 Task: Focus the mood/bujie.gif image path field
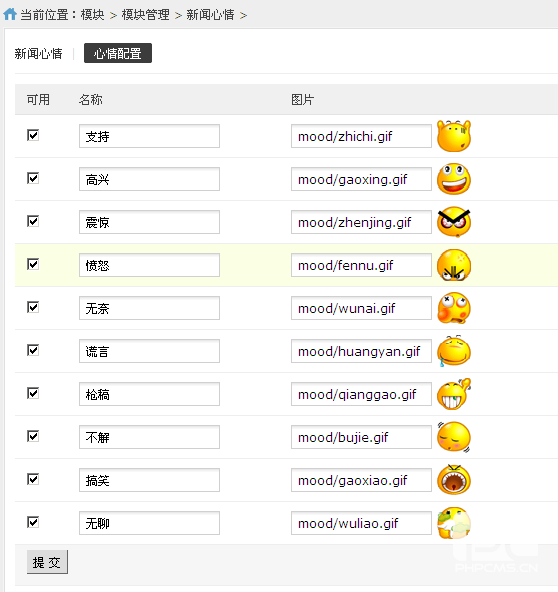[361, 437]
